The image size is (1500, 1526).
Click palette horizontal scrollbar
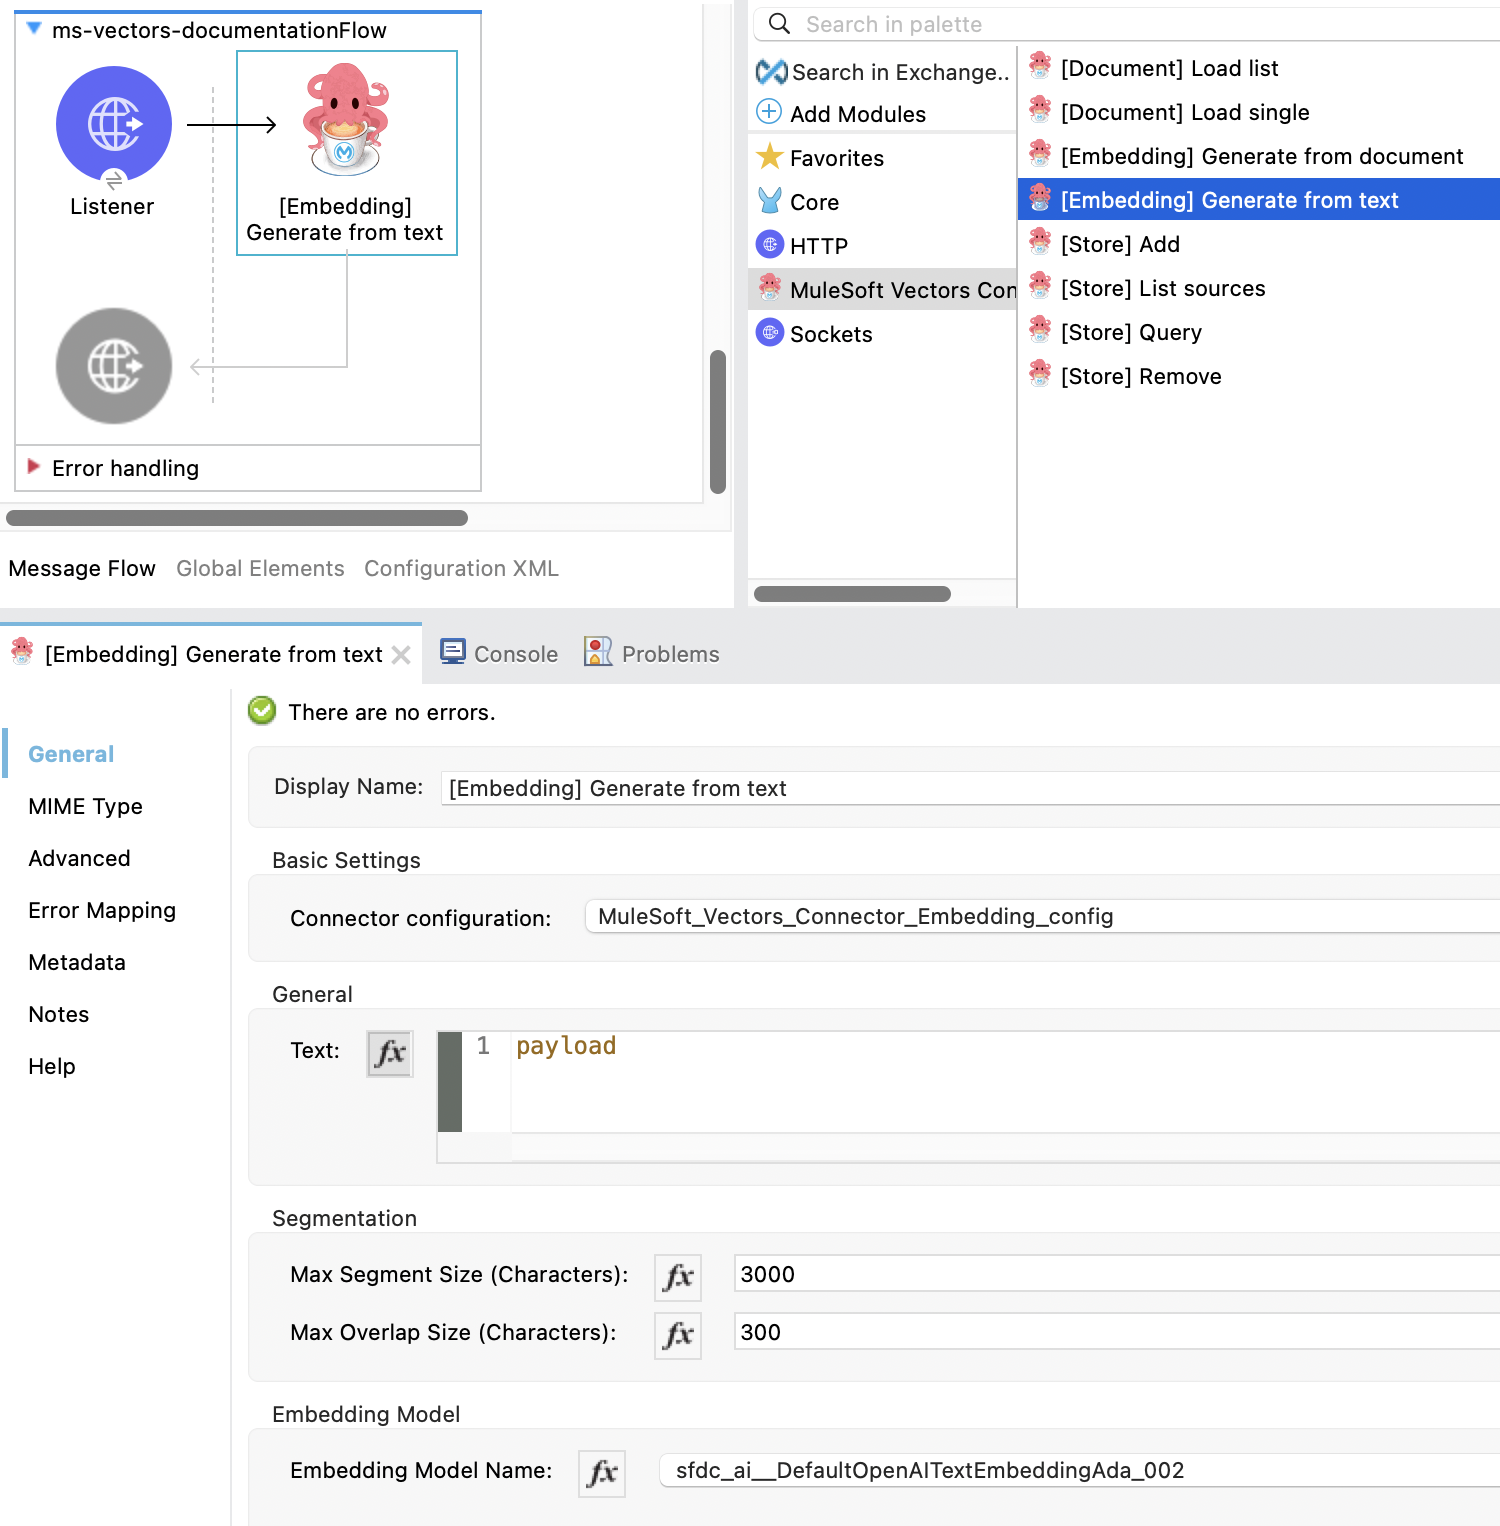click(x=852, y=594)
